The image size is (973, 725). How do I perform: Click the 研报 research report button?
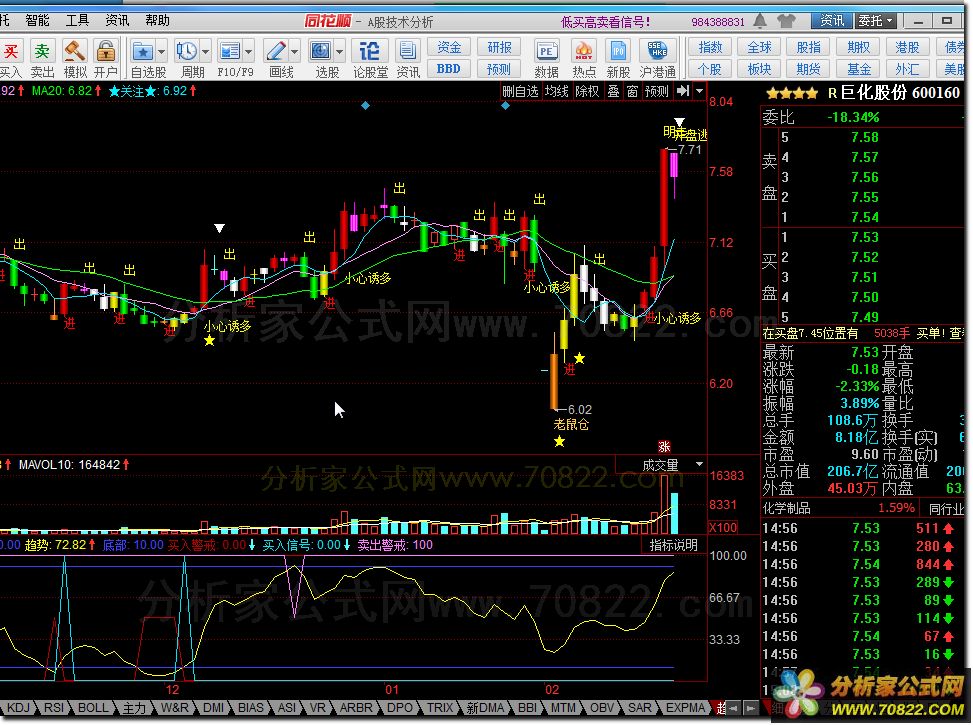click(x=499, y=47)
